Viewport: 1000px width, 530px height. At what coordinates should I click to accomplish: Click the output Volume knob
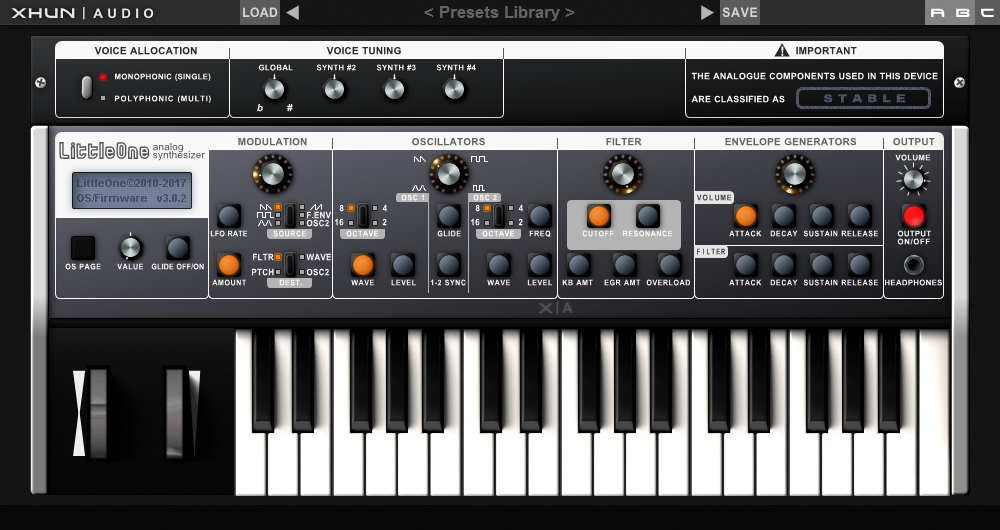pyautogui.click(x=913, y=180)
